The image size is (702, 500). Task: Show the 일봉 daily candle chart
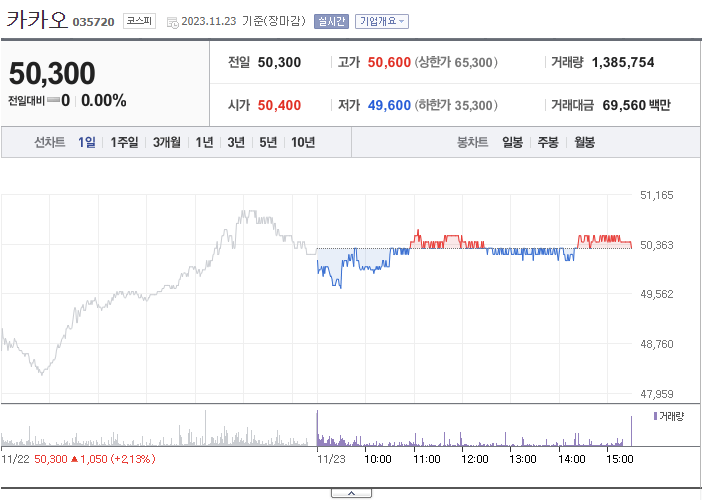[512, 142]
